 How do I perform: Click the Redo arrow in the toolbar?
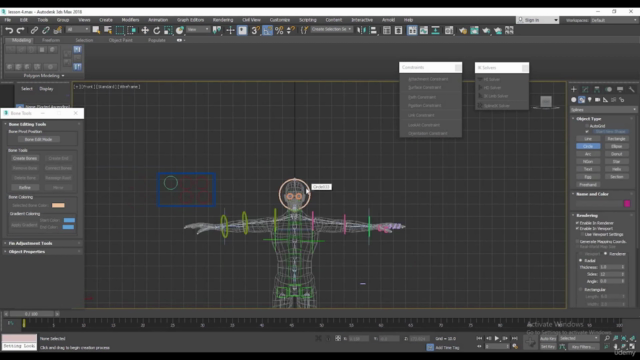[20, 30]
